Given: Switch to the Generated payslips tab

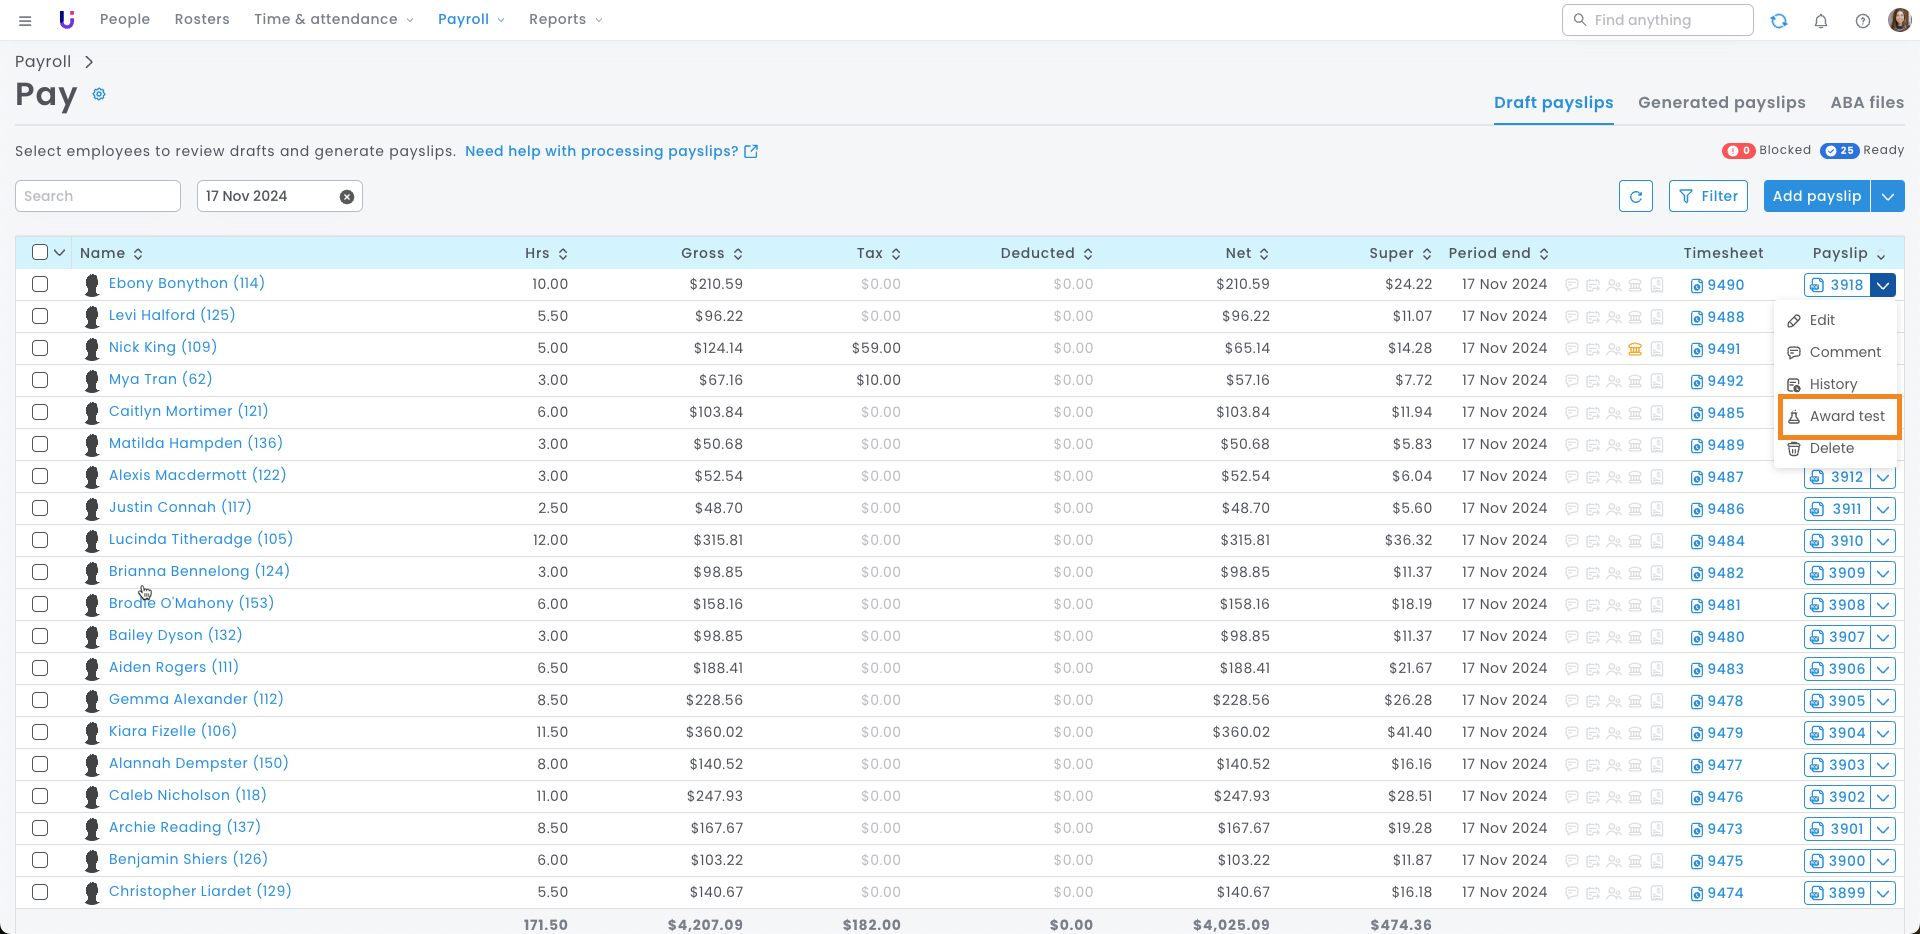Looking at the screenshot, I should (1721, 103).
